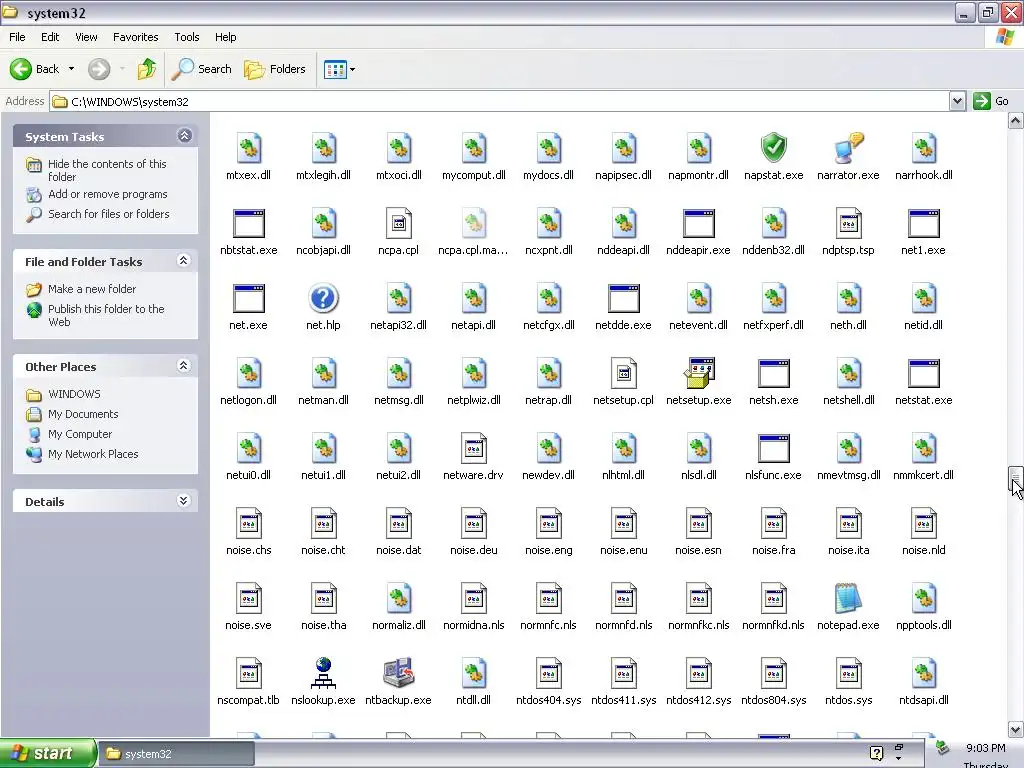Collapse the Other Places panel

[x=184, y=366]
